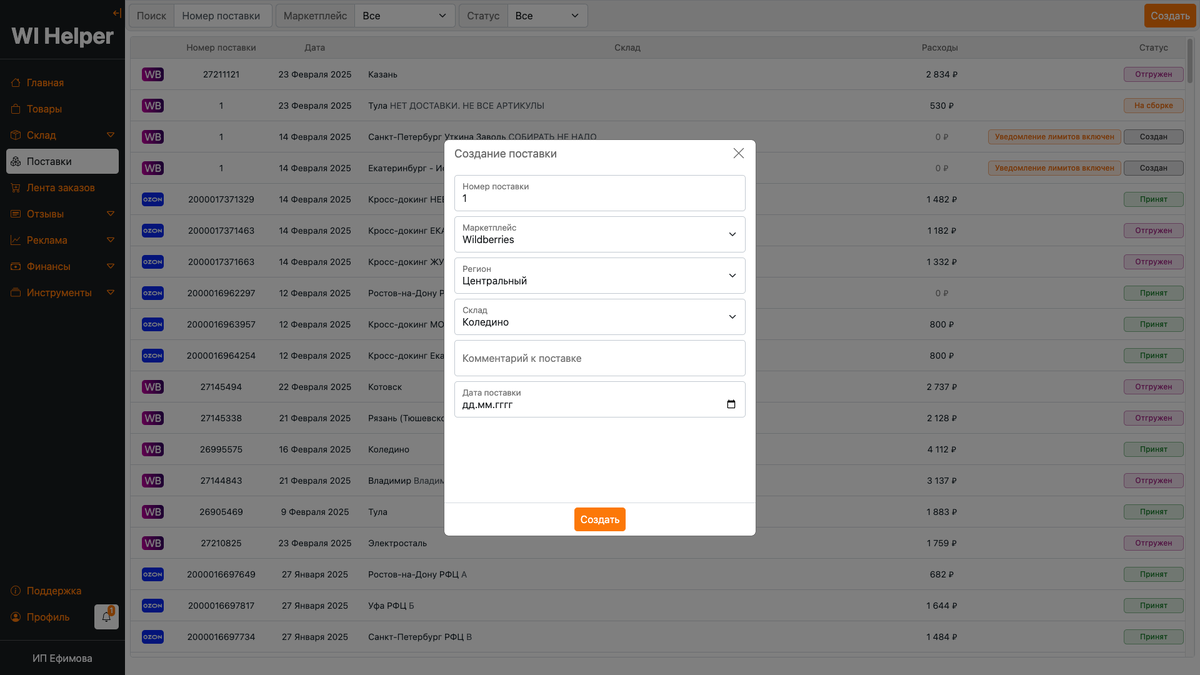The width and height of the screenshot is (1200, 675).
Task: Click the Профиль user icon
Action: (x=15, y=617)
